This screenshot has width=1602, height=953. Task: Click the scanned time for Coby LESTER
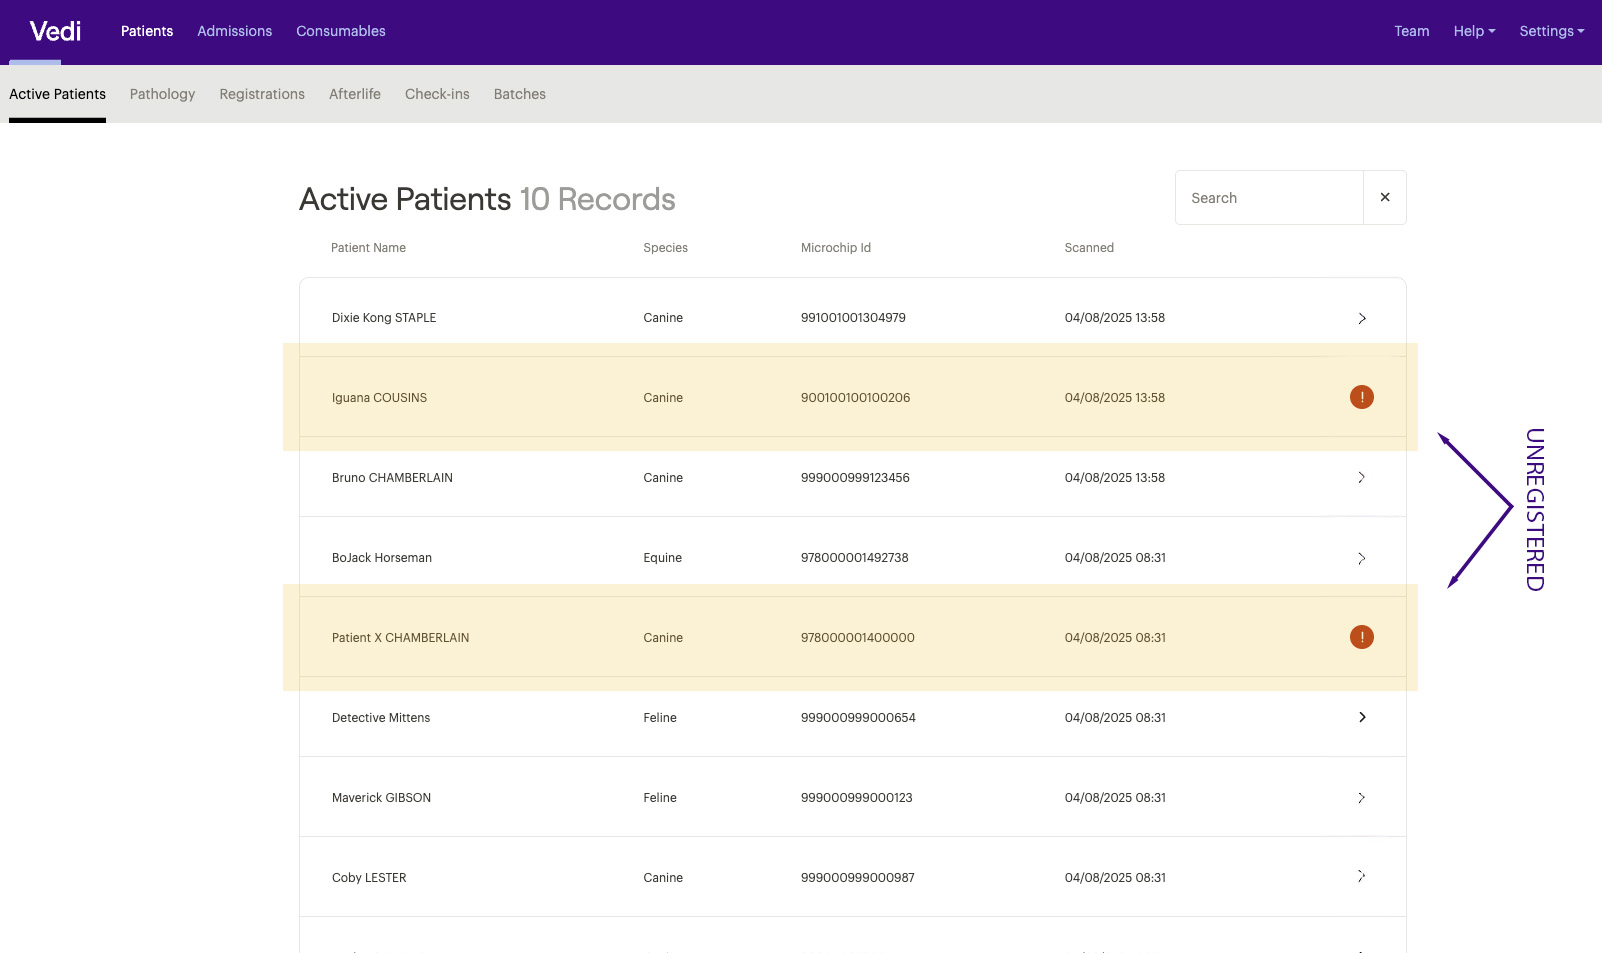[x=1115, y=878]
